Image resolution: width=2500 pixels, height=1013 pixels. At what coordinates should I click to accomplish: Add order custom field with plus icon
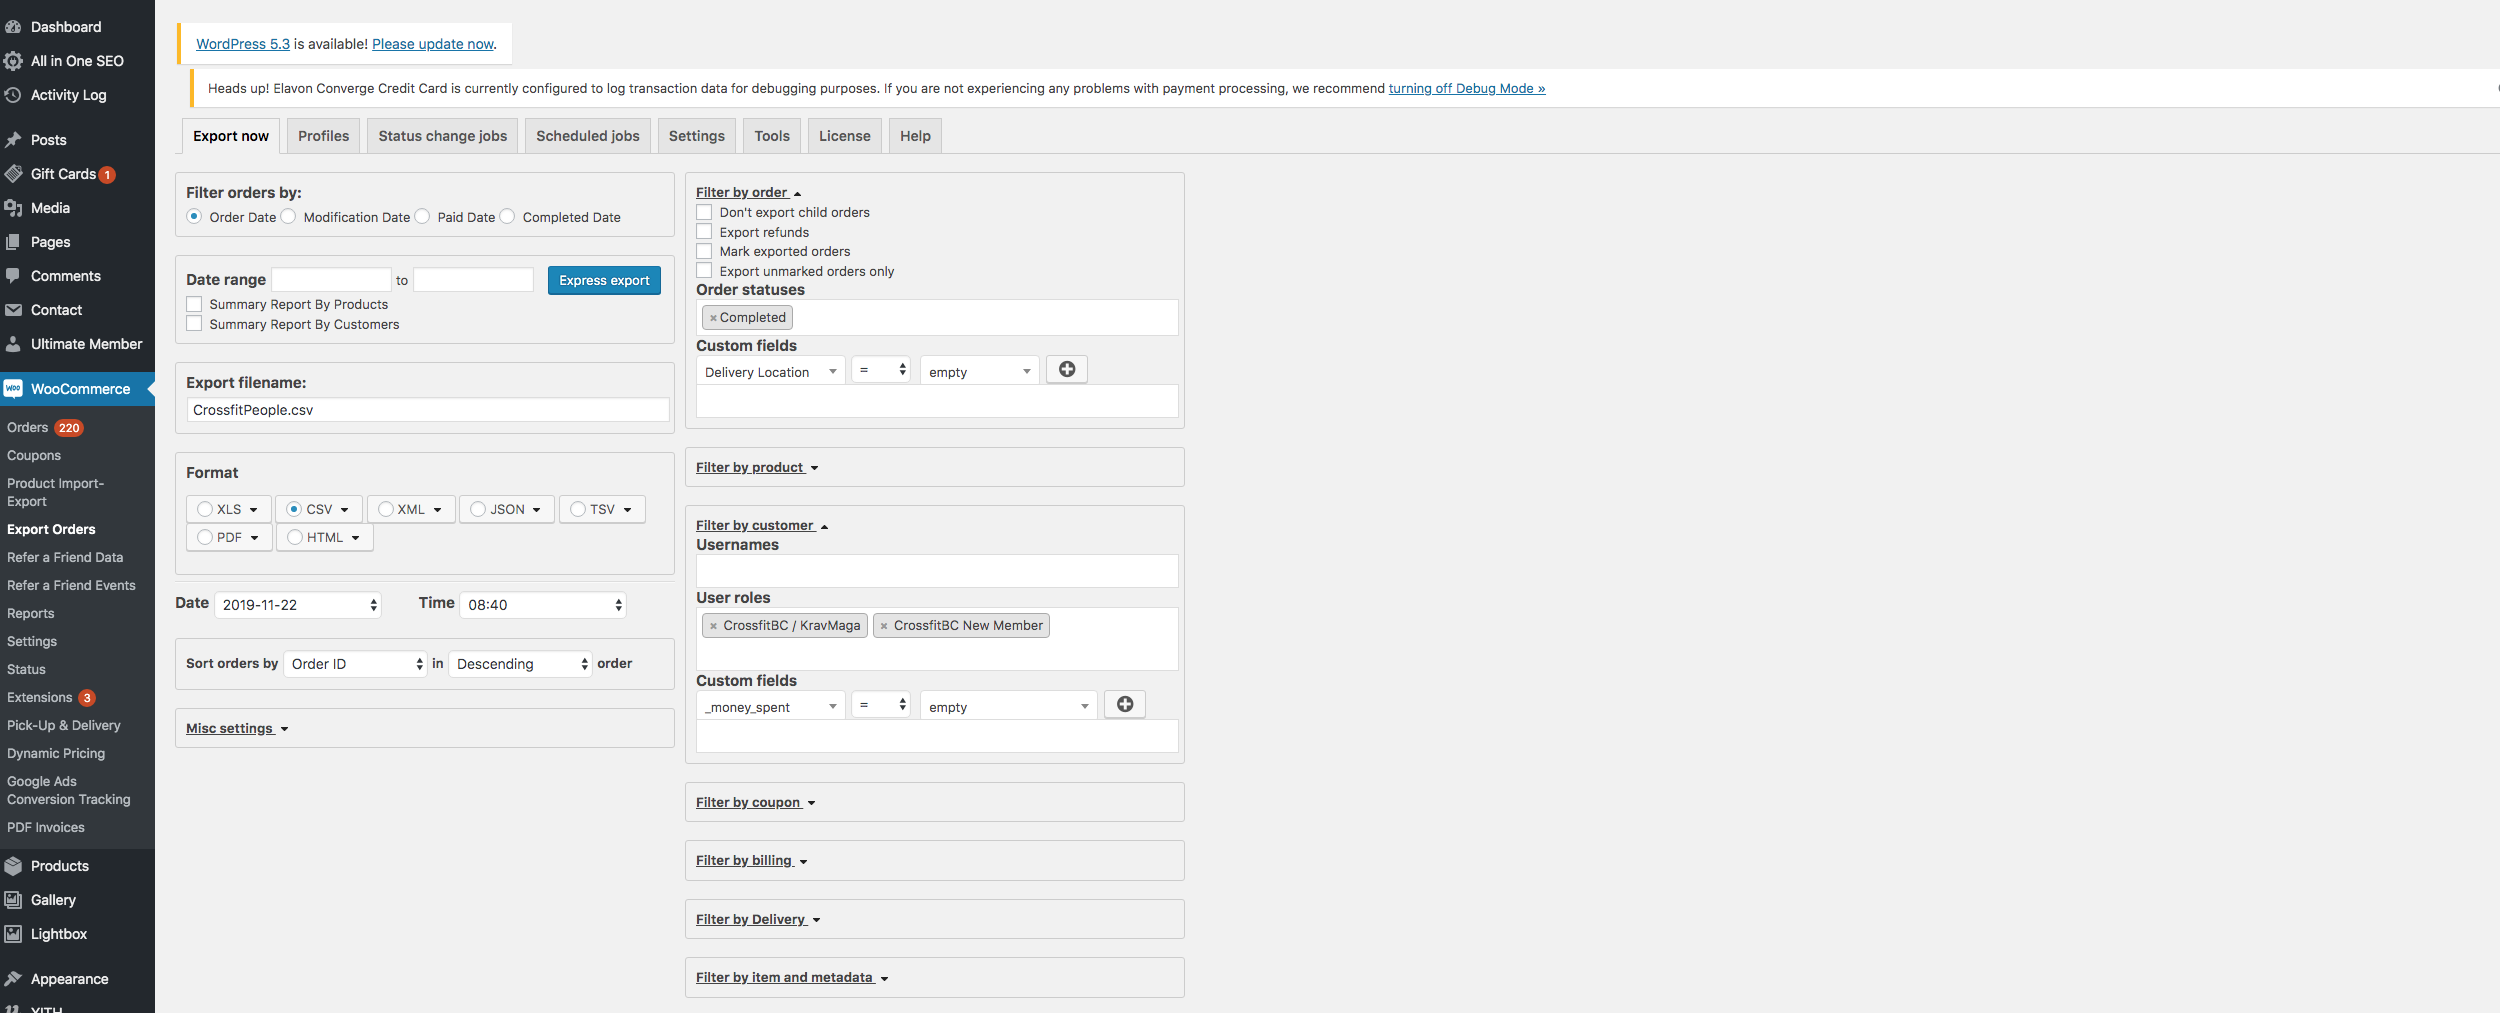point(1066,370)
